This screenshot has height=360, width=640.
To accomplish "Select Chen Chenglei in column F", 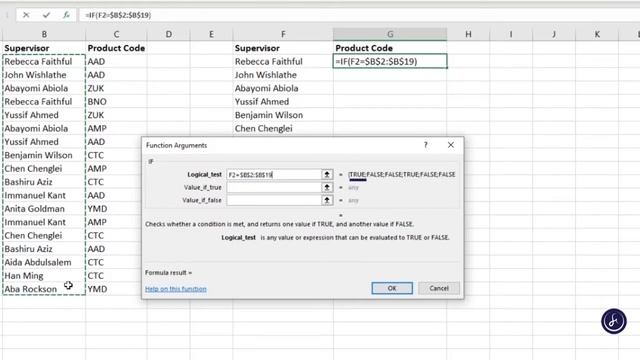I will 283,128.
